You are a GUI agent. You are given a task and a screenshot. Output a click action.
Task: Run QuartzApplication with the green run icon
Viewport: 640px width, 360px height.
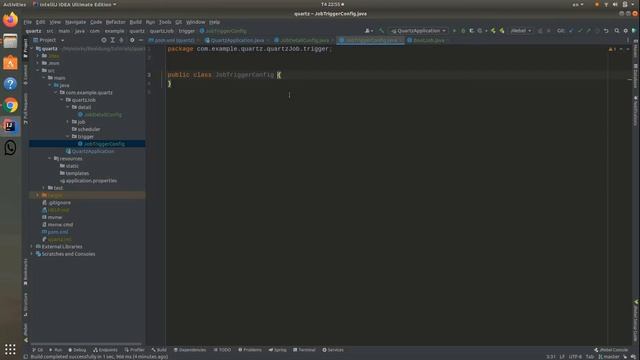click(454, 31)
